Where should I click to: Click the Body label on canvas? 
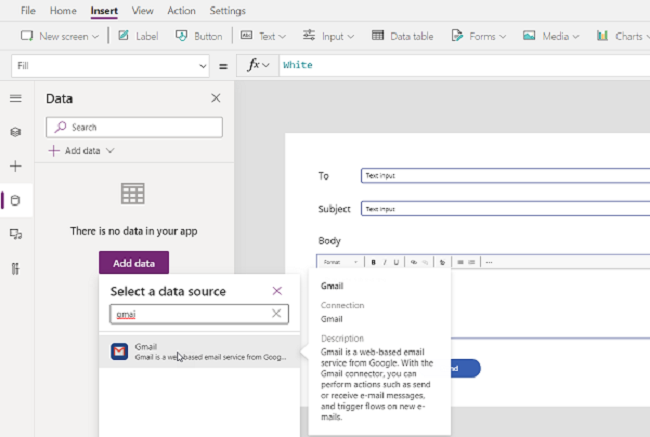point(329,241)
